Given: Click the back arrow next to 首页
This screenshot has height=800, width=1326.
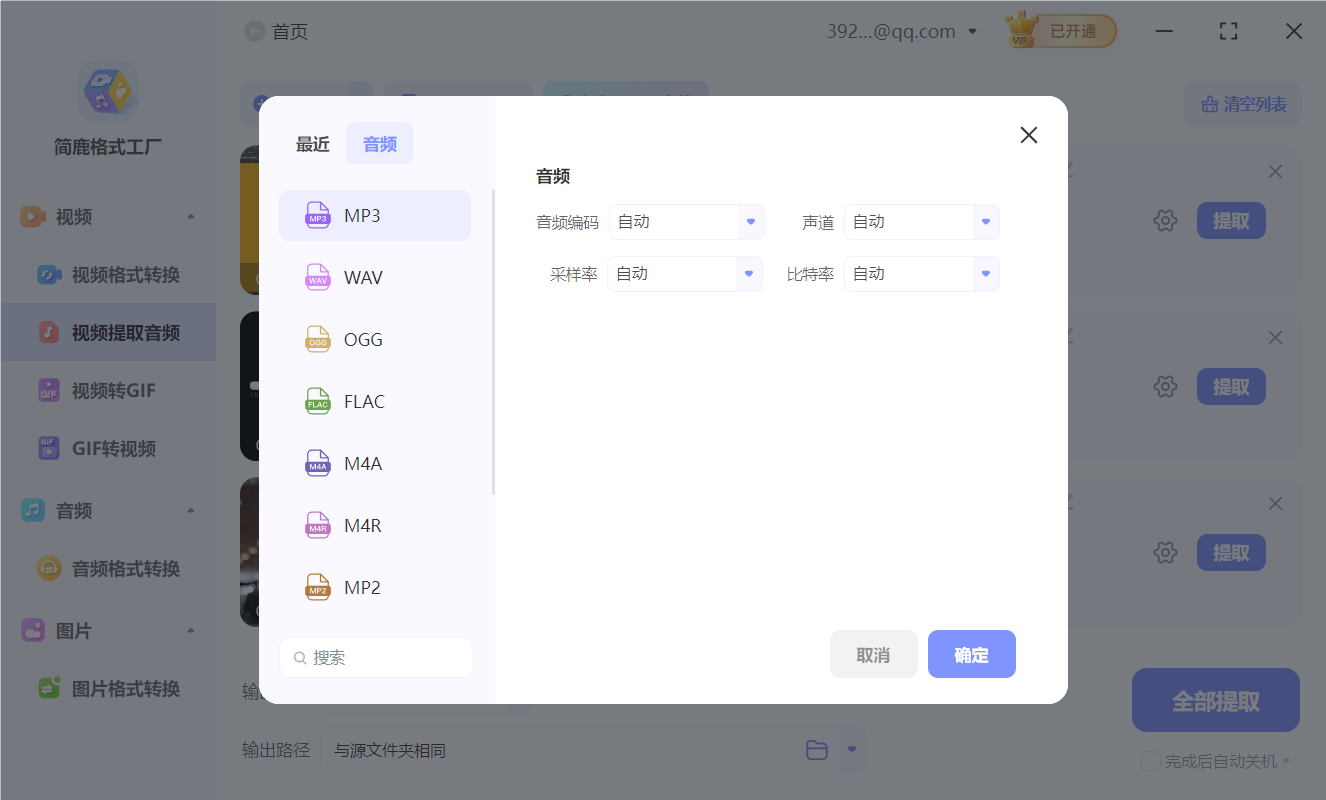Looking at the screenshot, I should click(254, 30).
